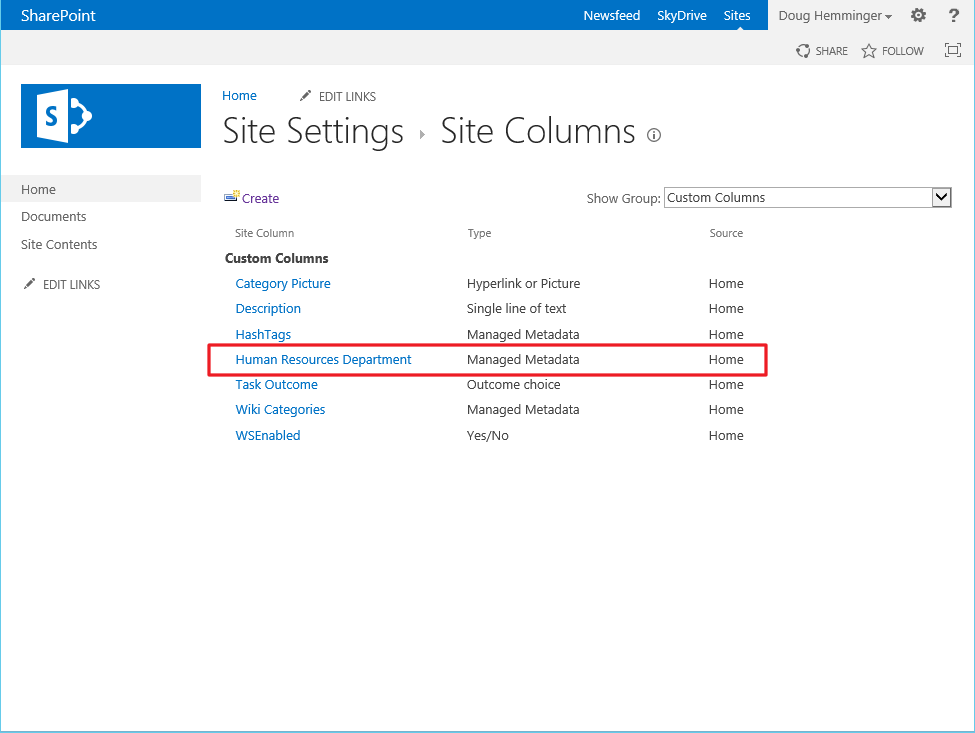Open the SkyDrive page
The width and height of the screenshot is (975, 733).
pos(681,15)
